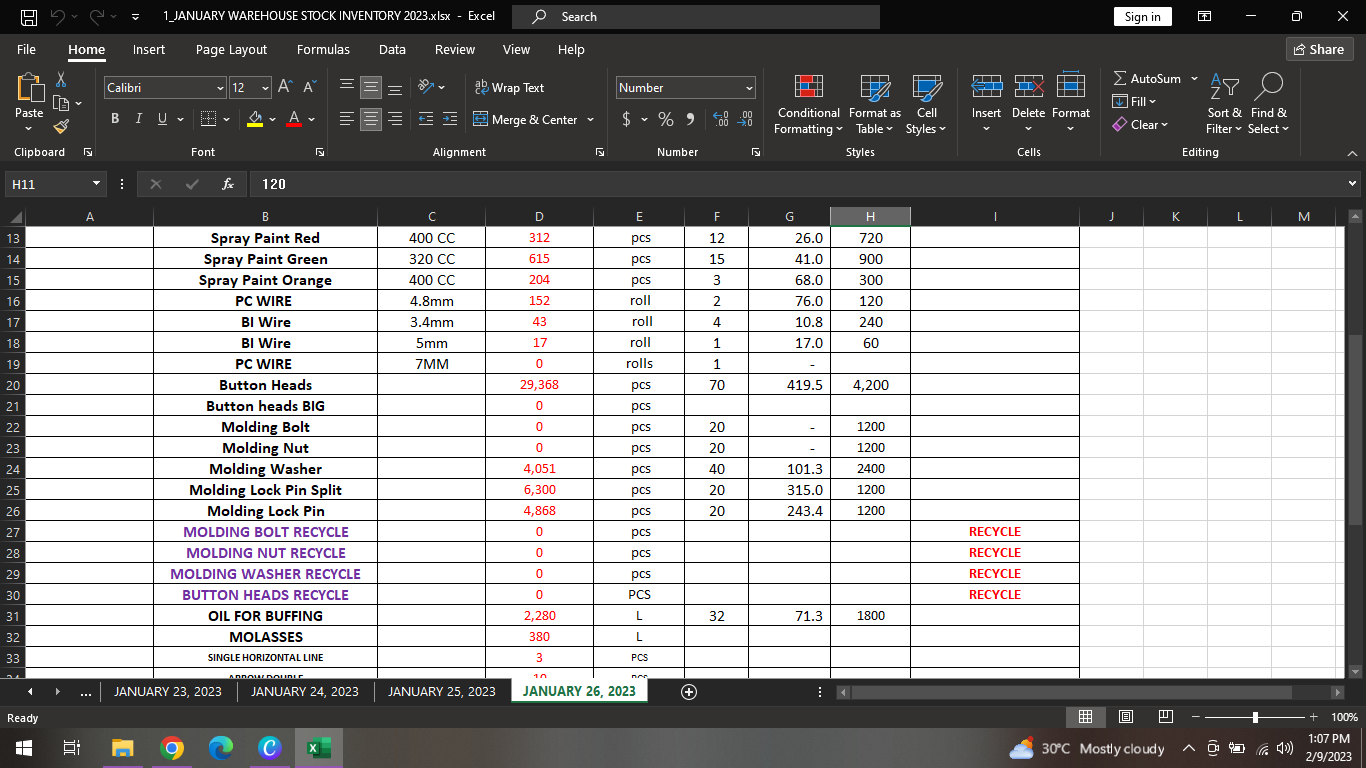
Task: Open the Format as Table gallery
Action: pyautogui.click(x=875, y=88)
